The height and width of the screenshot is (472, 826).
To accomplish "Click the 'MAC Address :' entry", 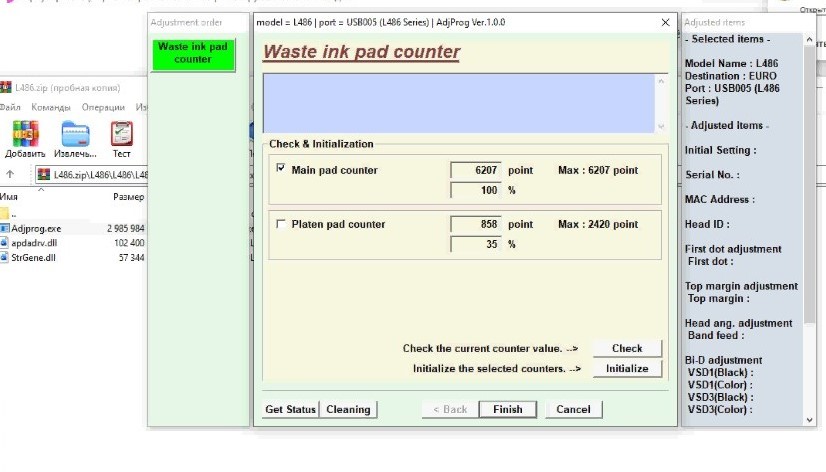I will [x=720, y=200].
